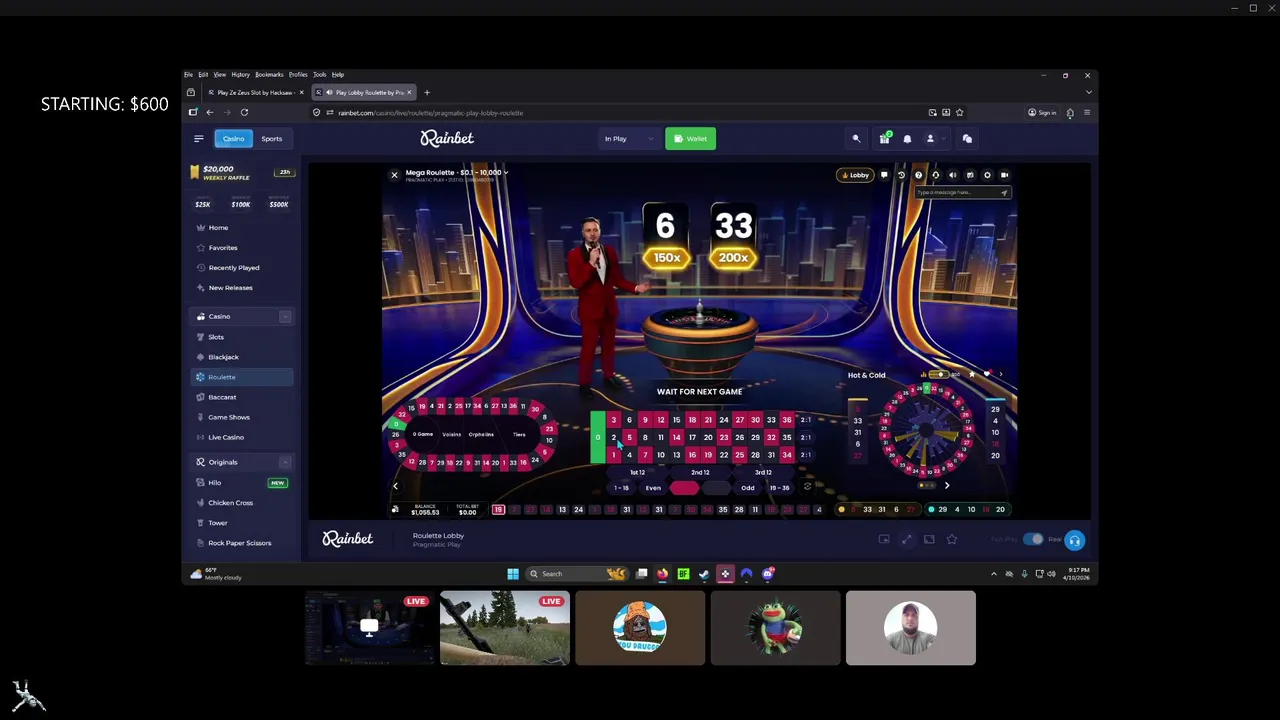Image resolution: width=1280 pixels, height=720 pixels.
Task: Open the Rainbet search magnifier icon
Action: [x=856, y=139]
